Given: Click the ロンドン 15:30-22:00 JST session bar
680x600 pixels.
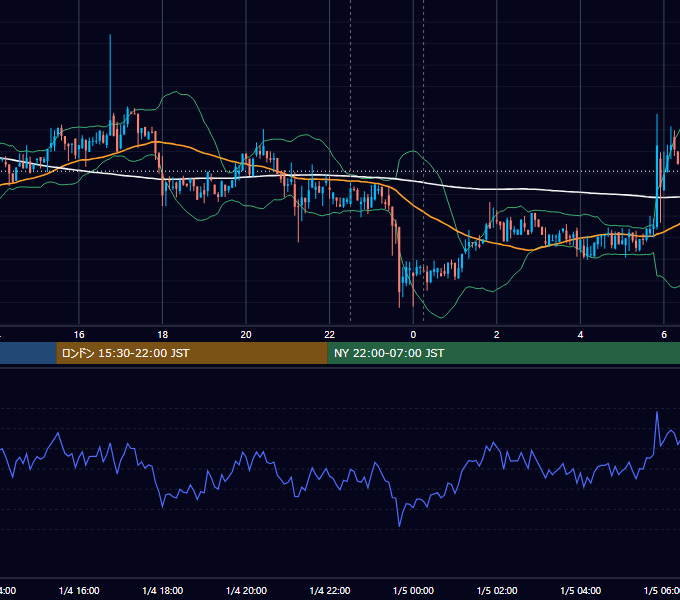Looking at the screenshot, I should (x=192, y=353).
